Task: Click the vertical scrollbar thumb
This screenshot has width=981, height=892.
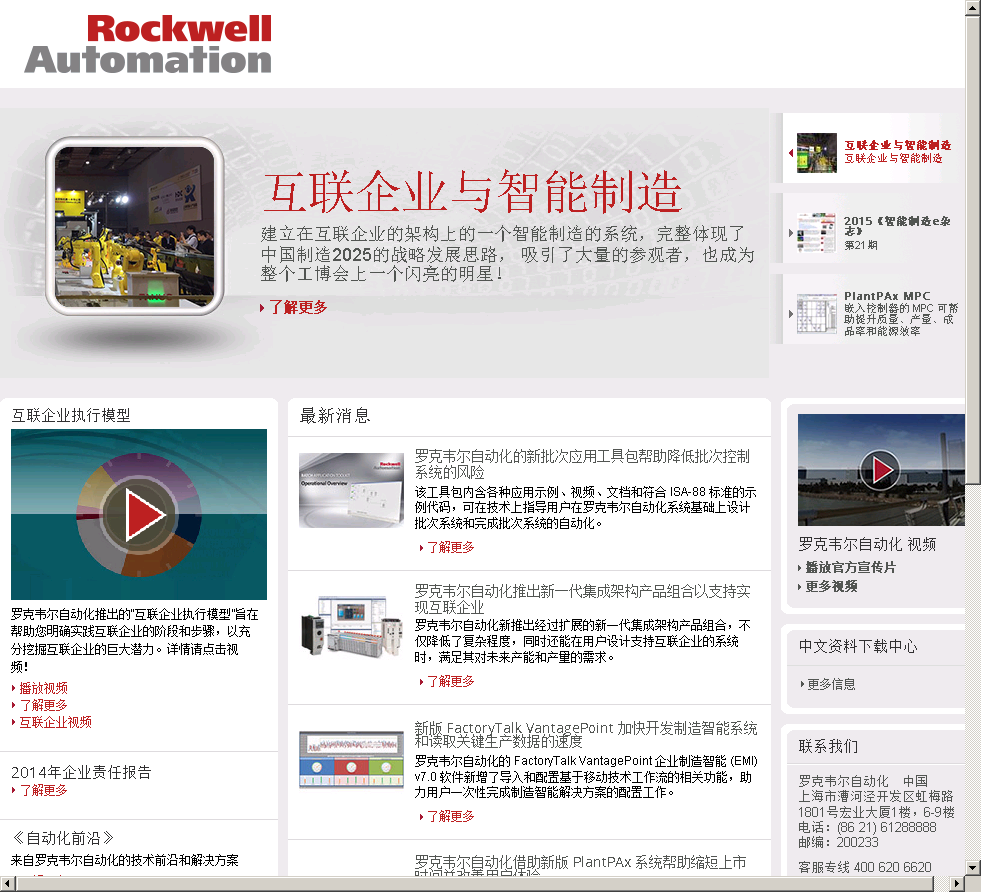Action: pyautogui.click(x=973, y=250)
